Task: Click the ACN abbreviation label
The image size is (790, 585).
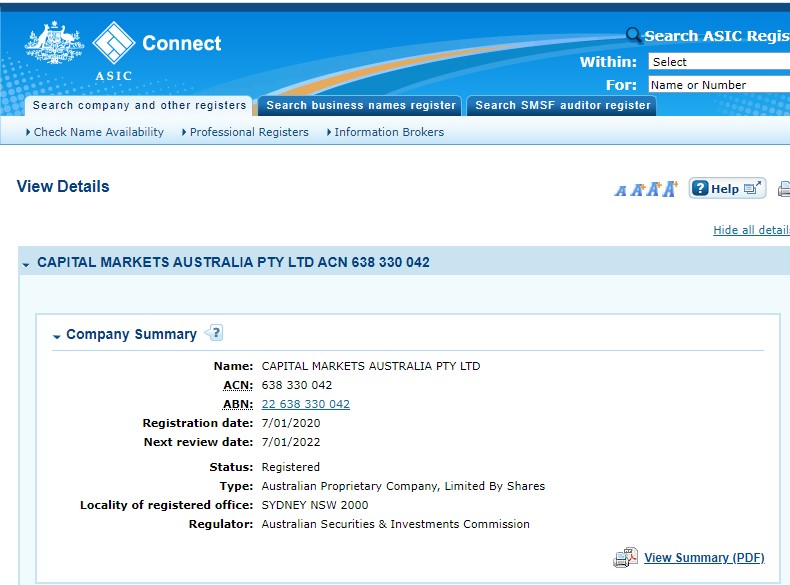Action: click(238, 385)
